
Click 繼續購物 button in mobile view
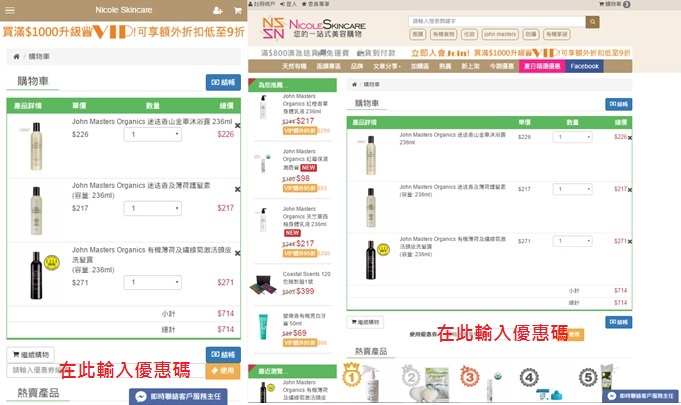point(30,355)
